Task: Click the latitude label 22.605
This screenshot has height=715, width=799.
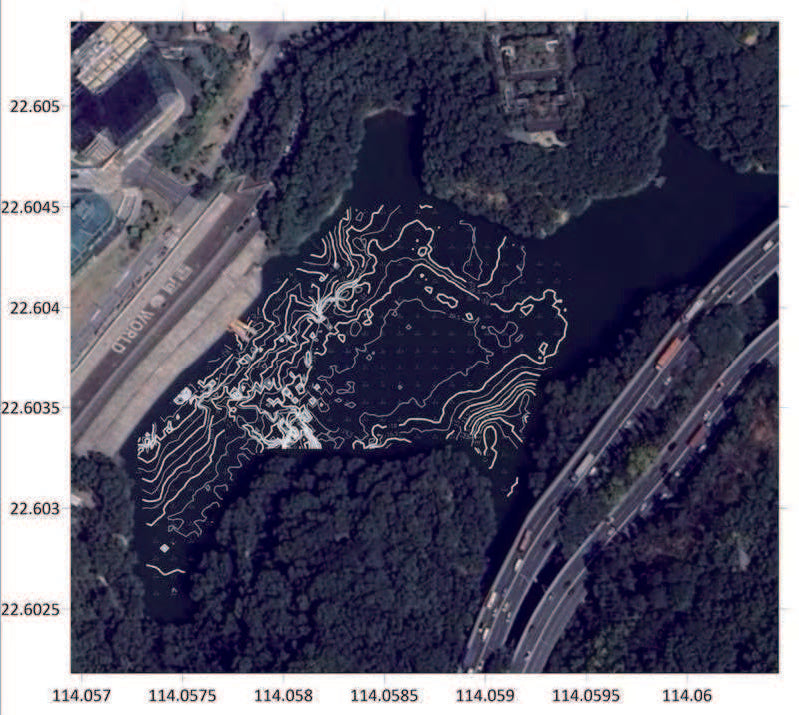Action: 34,107
